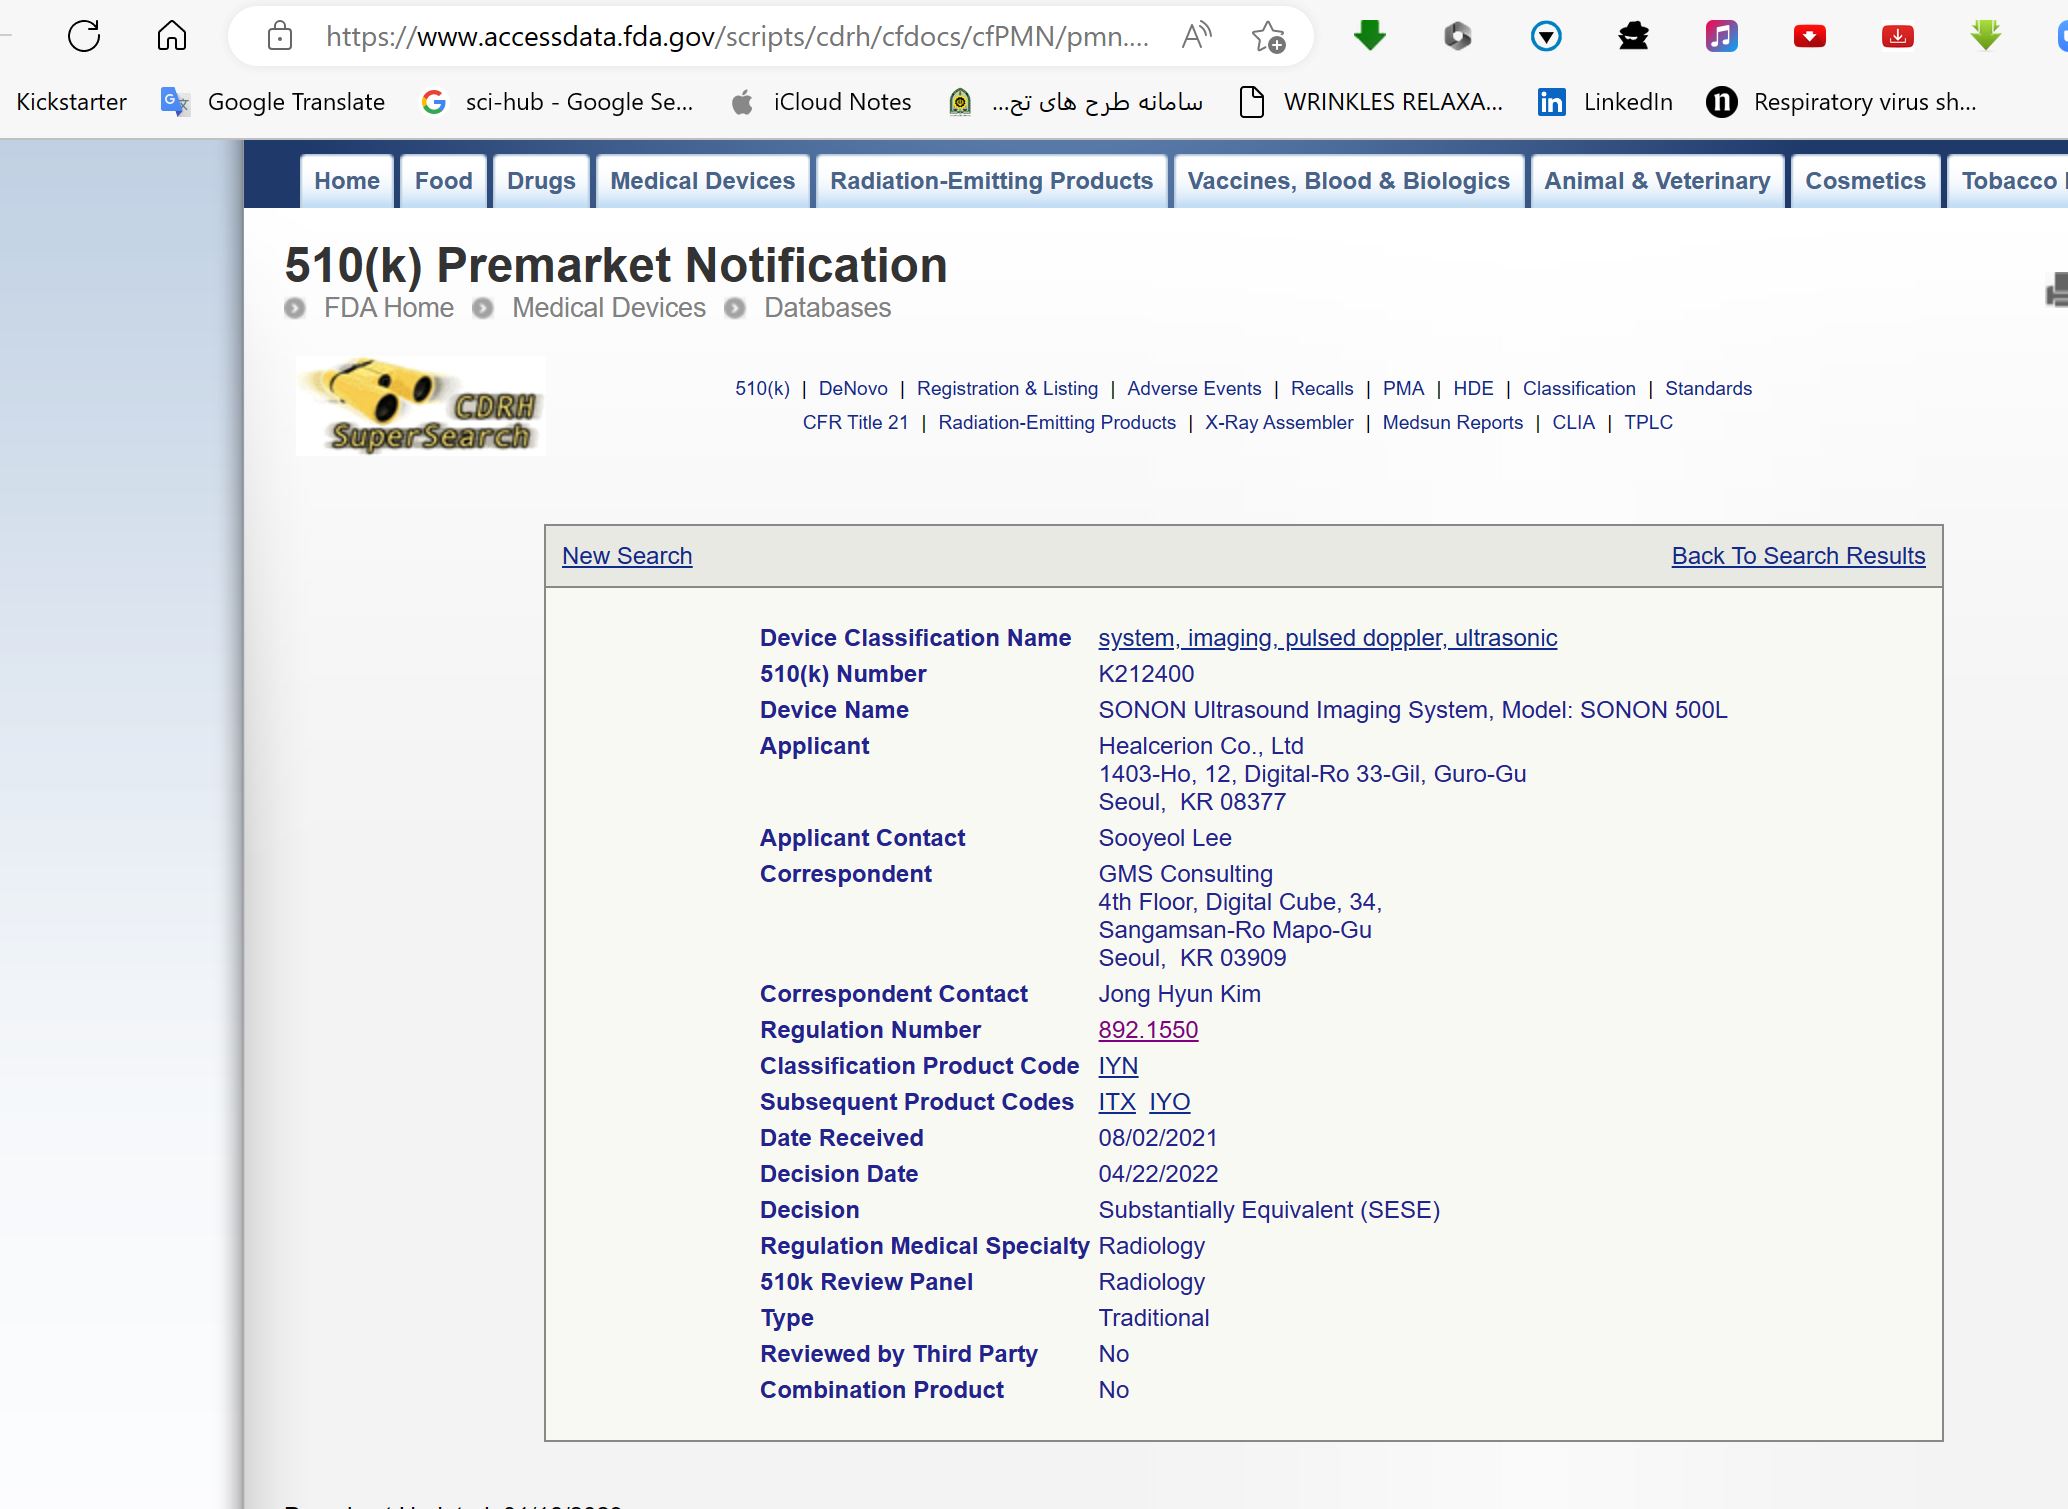
Task: Open the PMA link
Action: (x=1403, y=389)
